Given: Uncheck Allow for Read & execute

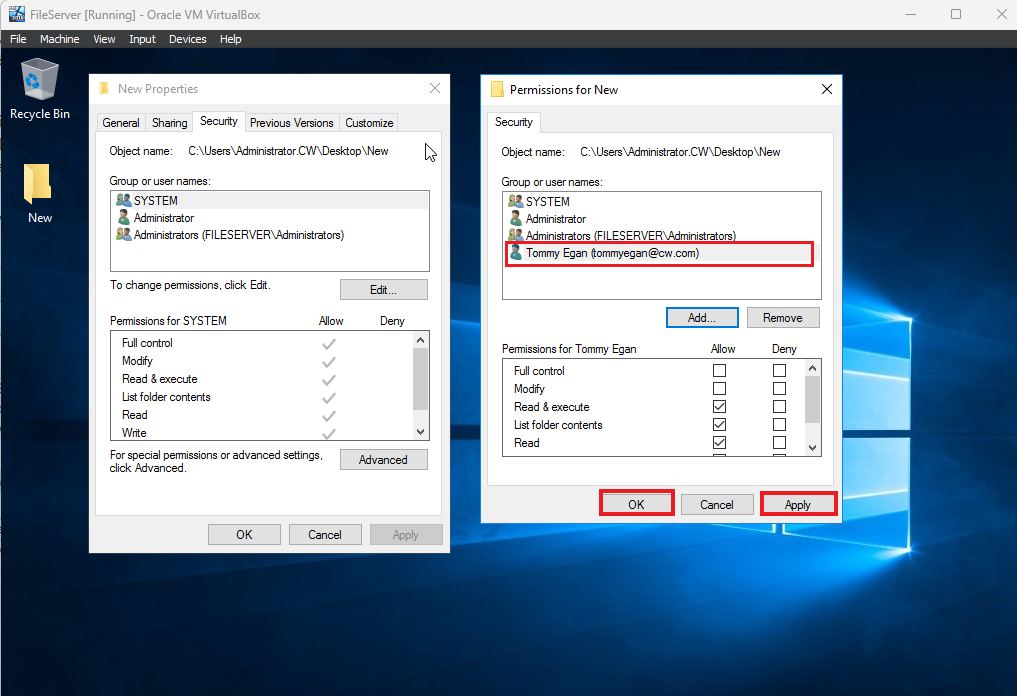Looking at the screenshot, I should [719, 407].
